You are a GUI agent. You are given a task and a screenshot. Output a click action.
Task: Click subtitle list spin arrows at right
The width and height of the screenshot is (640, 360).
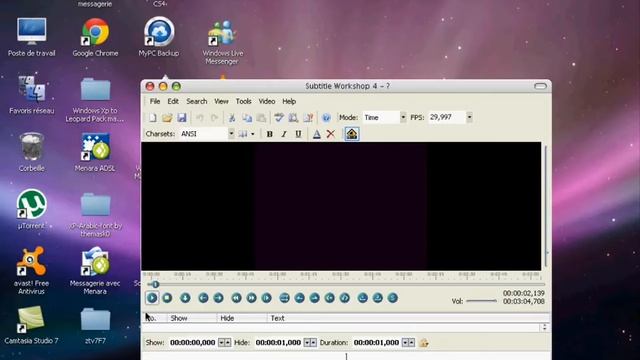(x=544, y=327)
